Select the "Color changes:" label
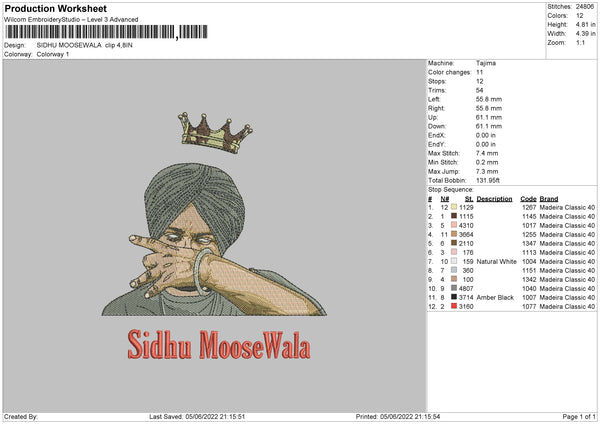This screenshot has height=424, width=600. point(450,72)
